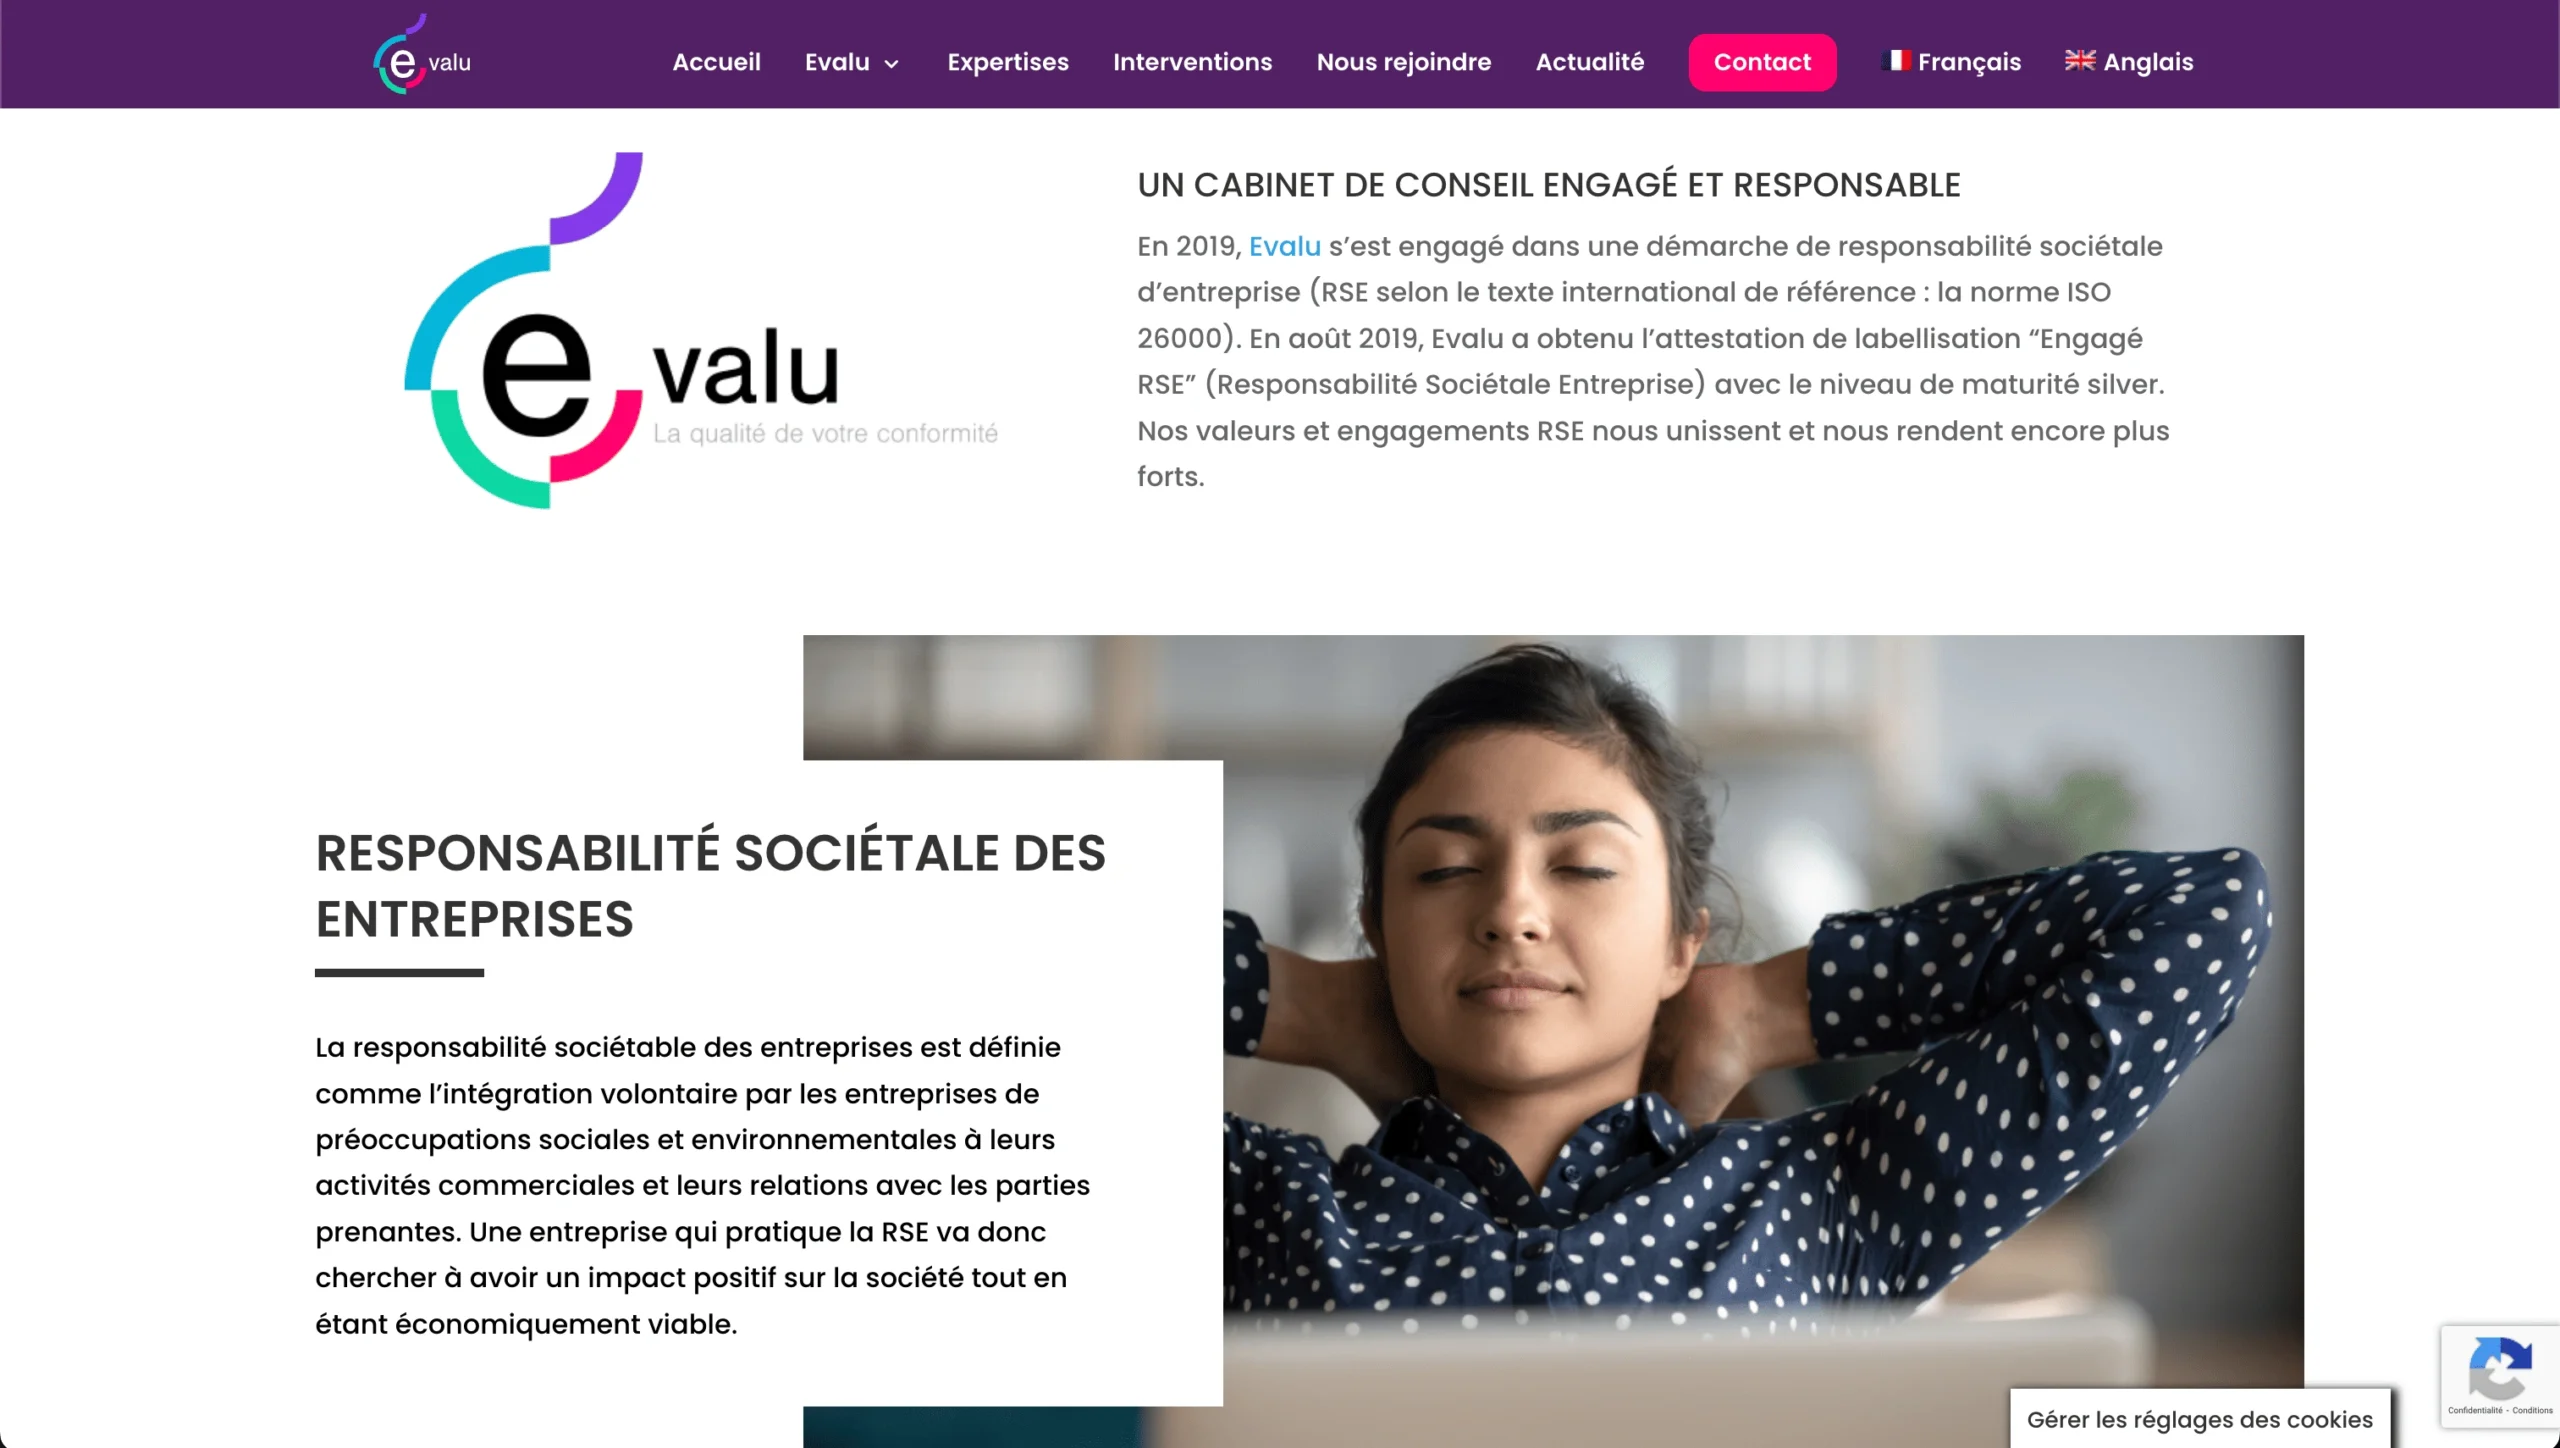Image resolution: width=2560 pixels, height=1448 pixels.
Task: Expand the Evalu menu chevron
Action: (892, 64)
